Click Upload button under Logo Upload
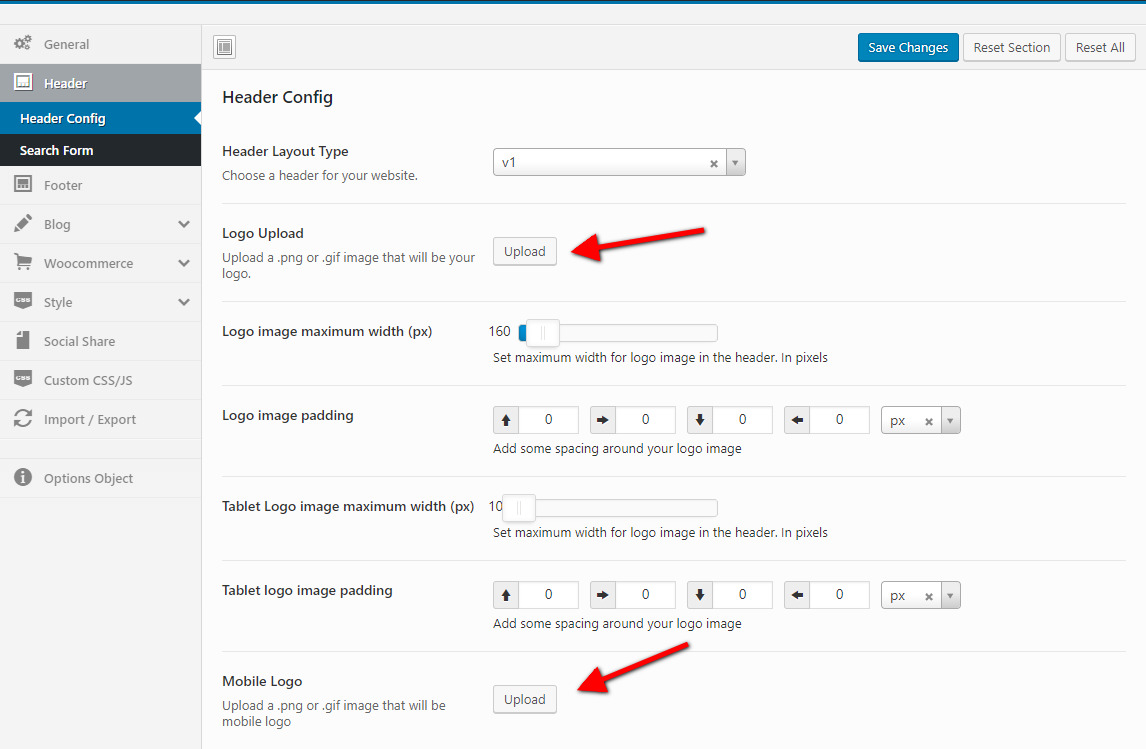Image resolution: width=1146 pixels, height=749 pixels. click(524, 251)
